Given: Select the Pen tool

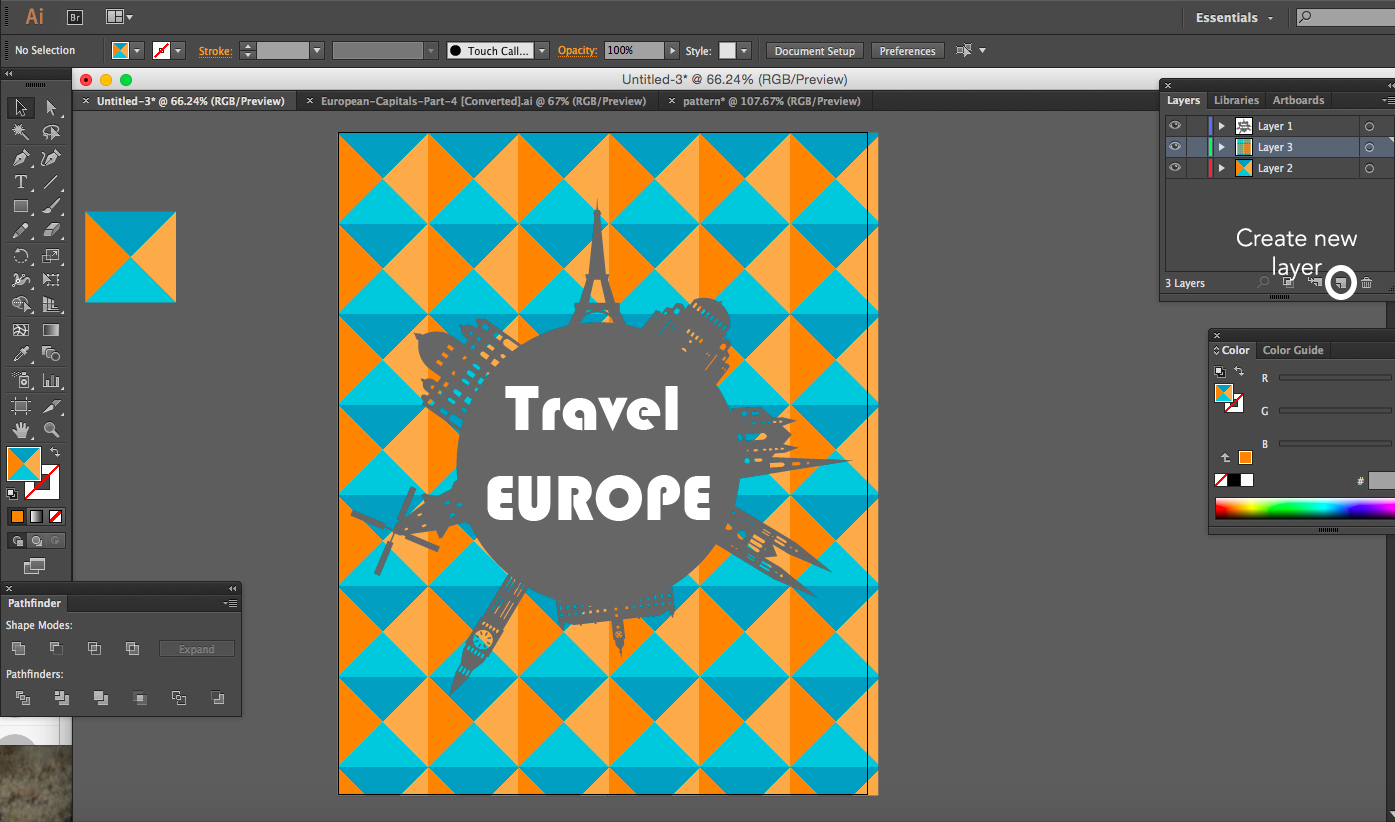Looking at the screenshot, I should coord(20,158).
